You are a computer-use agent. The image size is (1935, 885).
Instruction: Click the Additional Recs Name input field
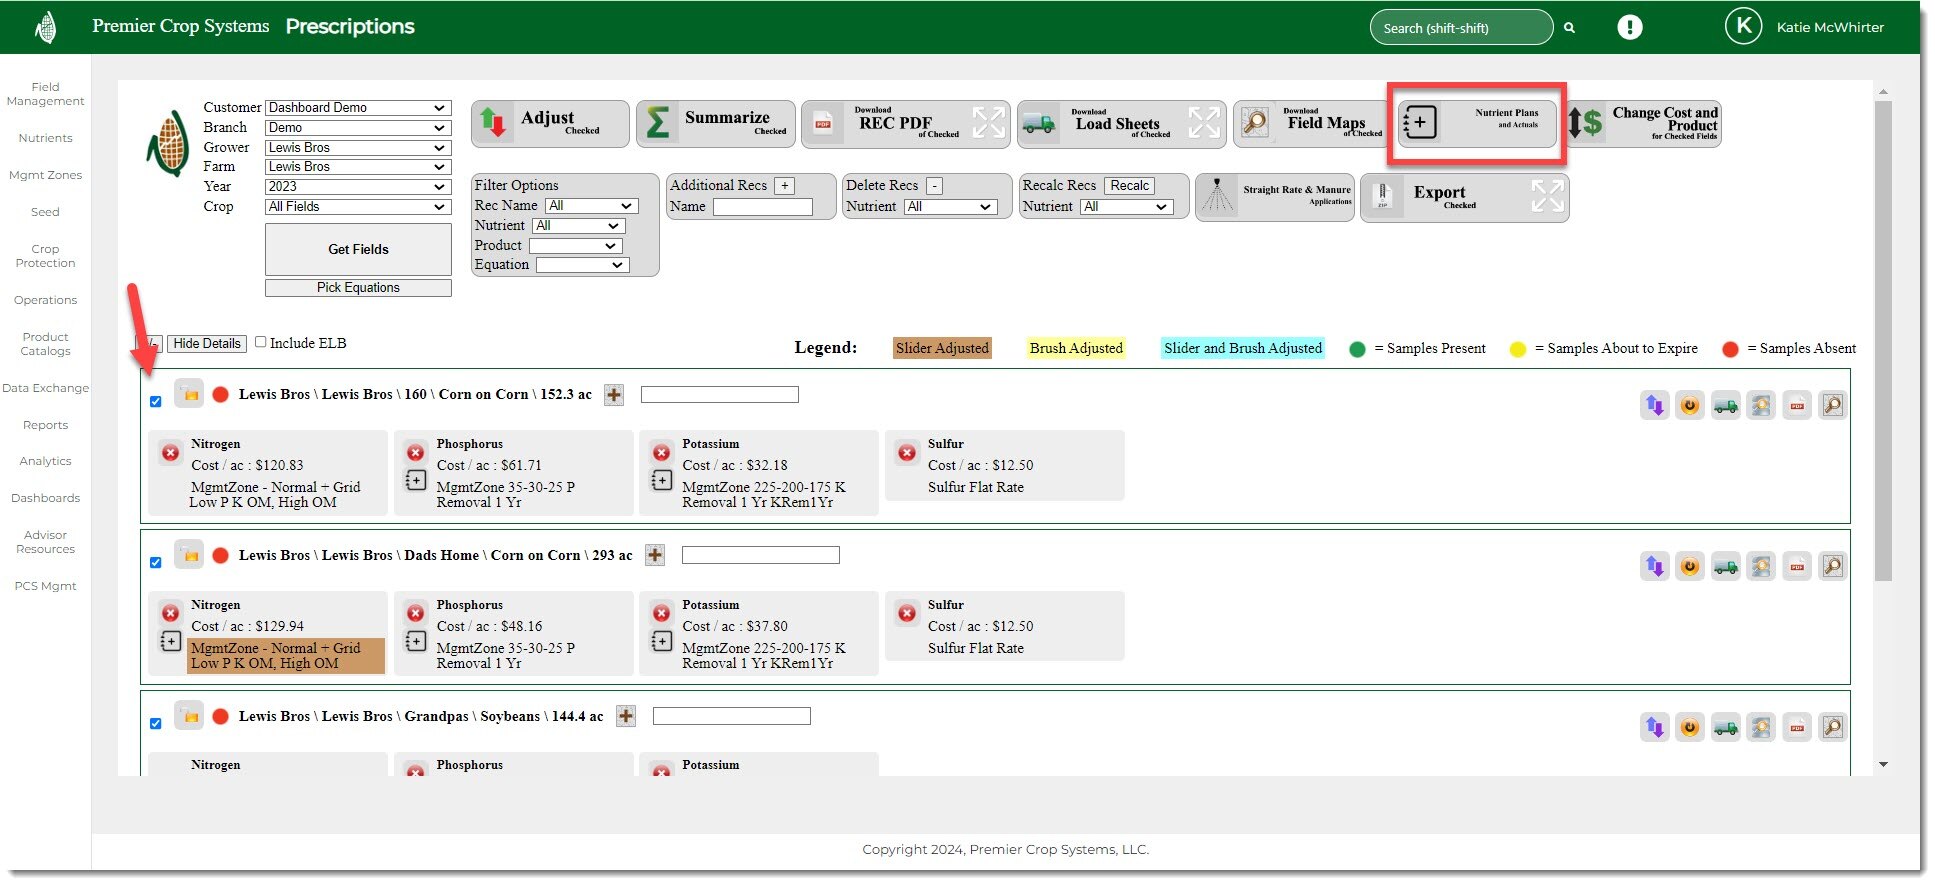click(762, 207)
